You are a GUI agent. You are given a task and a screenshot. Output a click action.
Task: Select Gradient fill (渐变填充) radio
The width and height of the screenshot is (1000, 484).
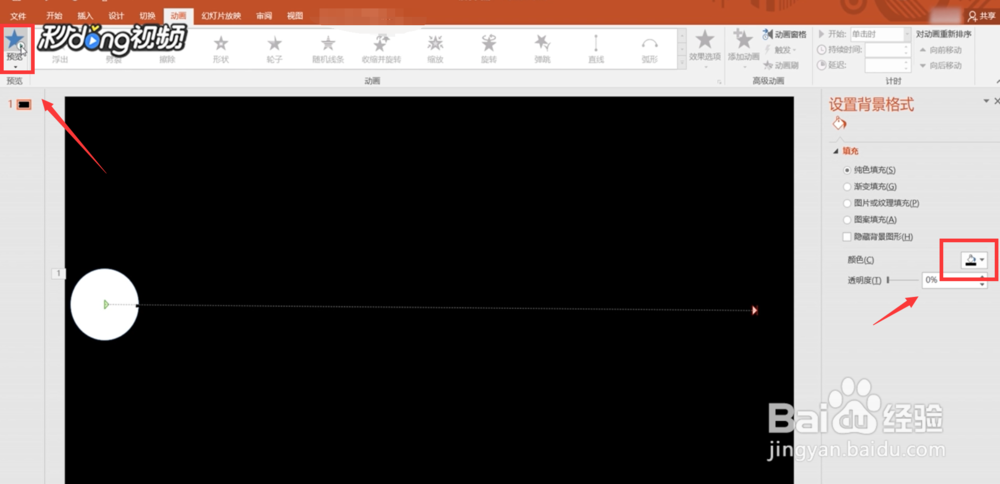[847, 187]
